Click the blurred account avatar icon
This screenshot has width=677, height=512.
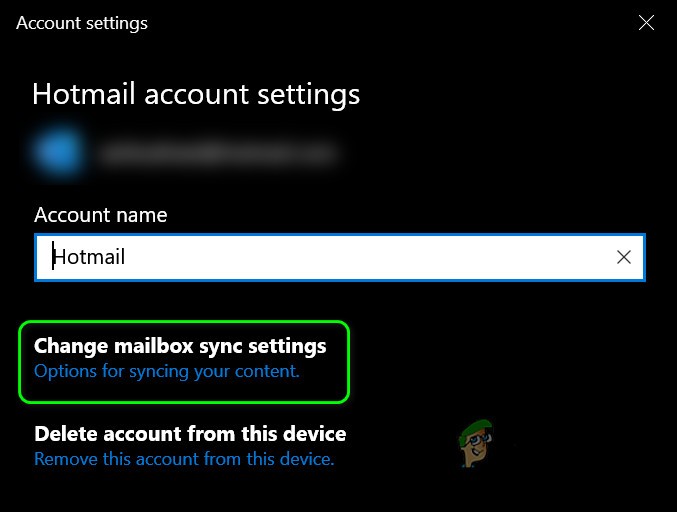[x=57, y=152]
